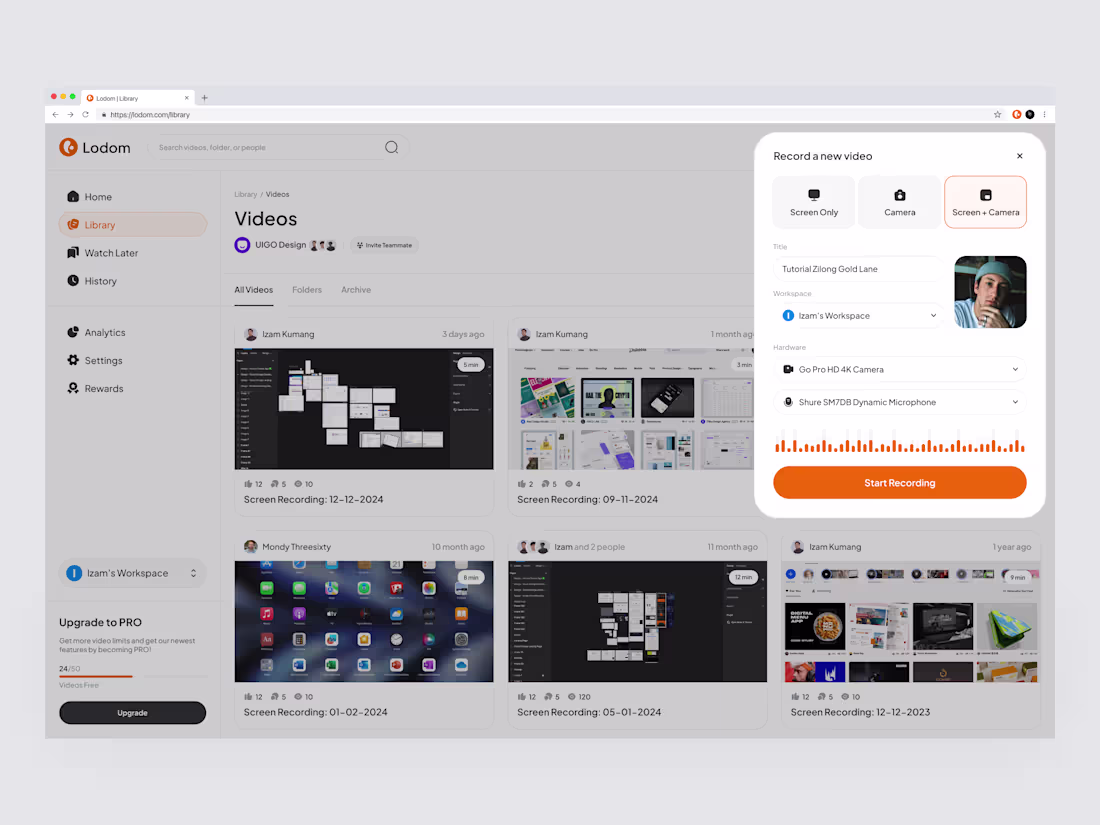Click the Rewards icon in sidebar
The image size is (1100, 825).
(x=74, y=388)
